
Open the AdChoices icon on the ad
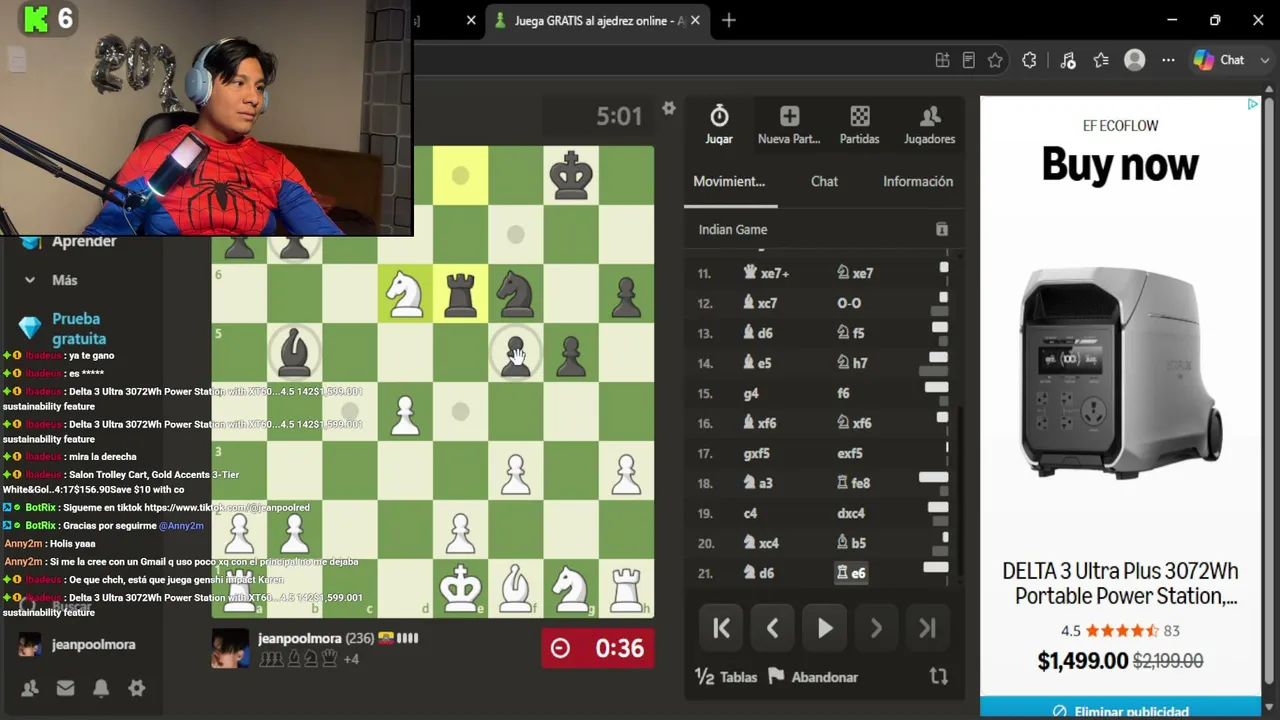coord(1253,104)
